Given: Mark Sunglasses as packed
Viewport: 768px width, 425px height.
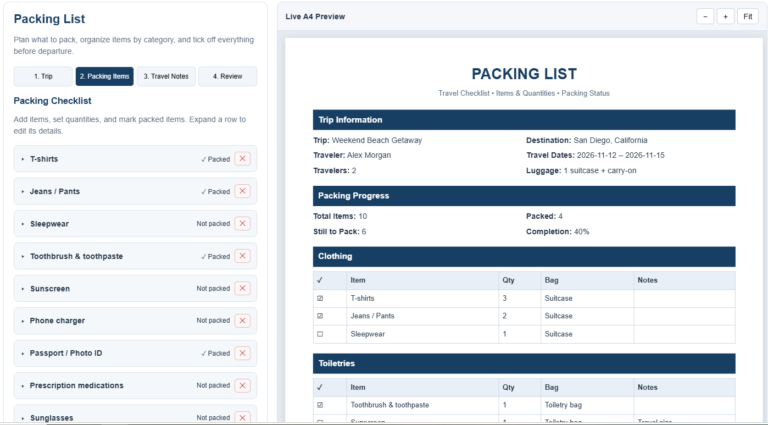Looking at the screenshot, I should click(213, 418).
